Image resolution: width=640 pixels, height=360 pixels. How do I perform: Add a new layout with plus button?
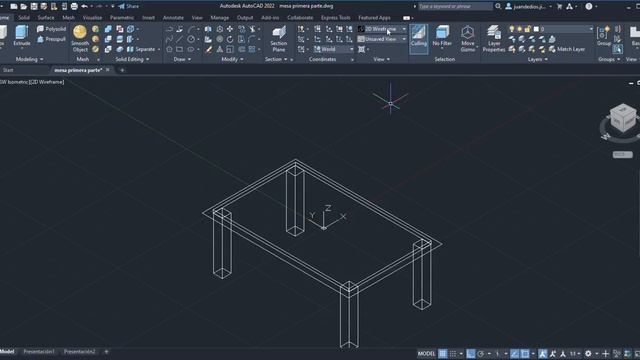tap(107, 352)
